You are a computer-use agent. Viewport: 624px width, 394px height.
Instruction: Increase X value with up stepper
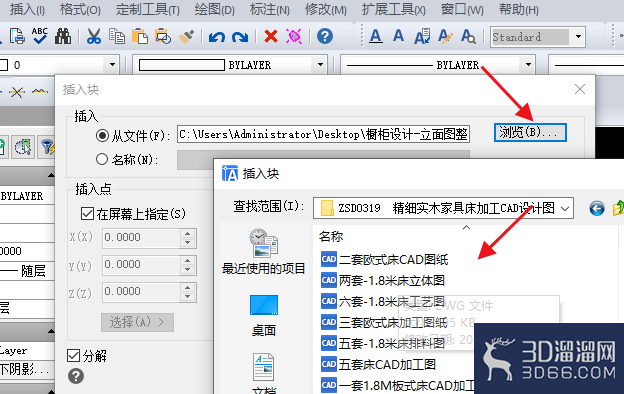(x=187, y=233)
